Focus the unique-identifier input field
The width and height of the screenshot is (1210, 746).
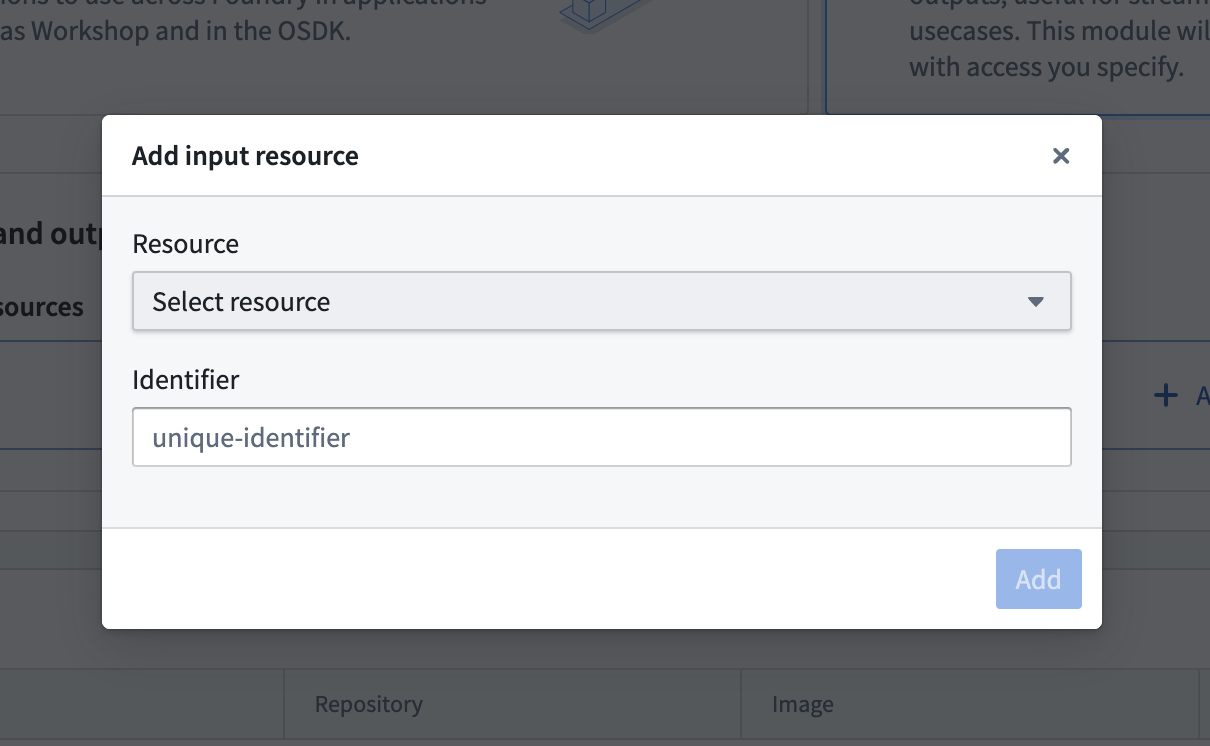click(600, 437)
